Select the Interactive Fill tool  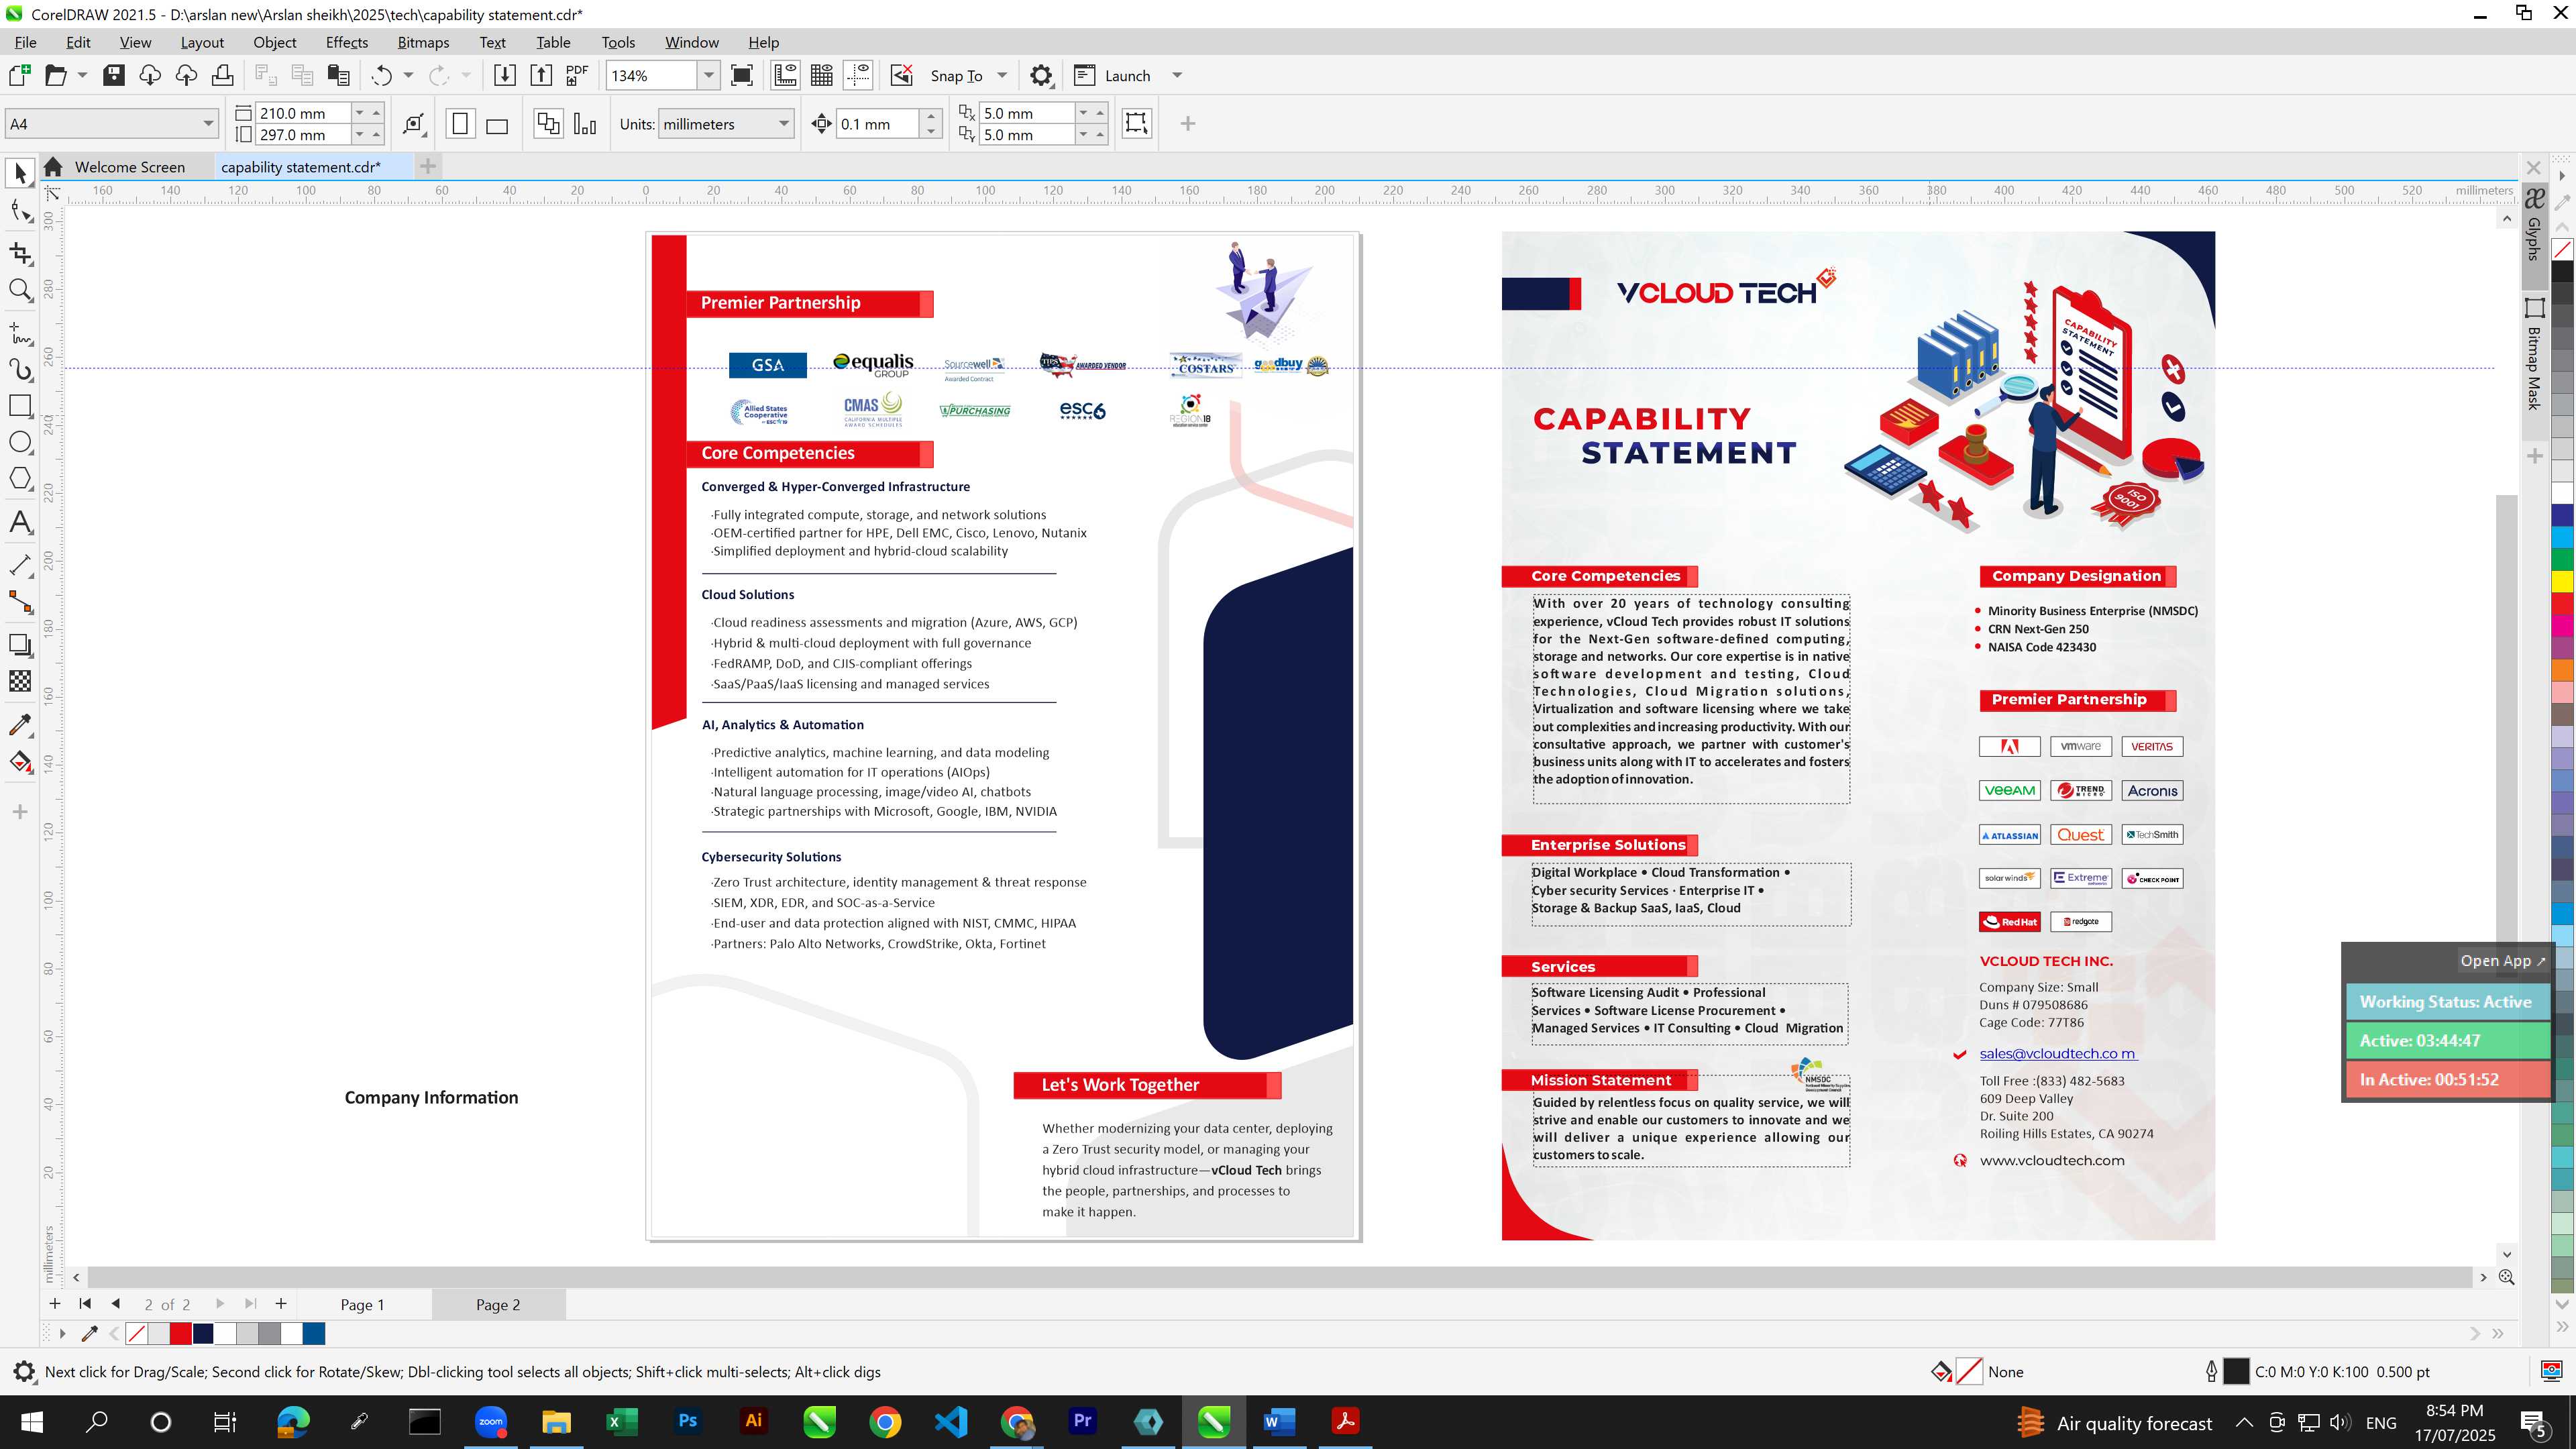point(20,762)
